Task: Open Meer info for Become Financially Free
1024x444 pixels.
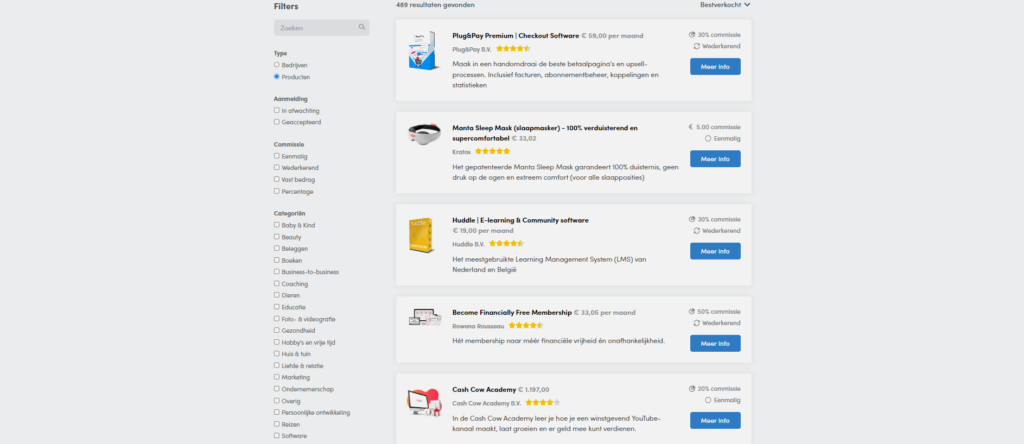Action: [715, 343]
